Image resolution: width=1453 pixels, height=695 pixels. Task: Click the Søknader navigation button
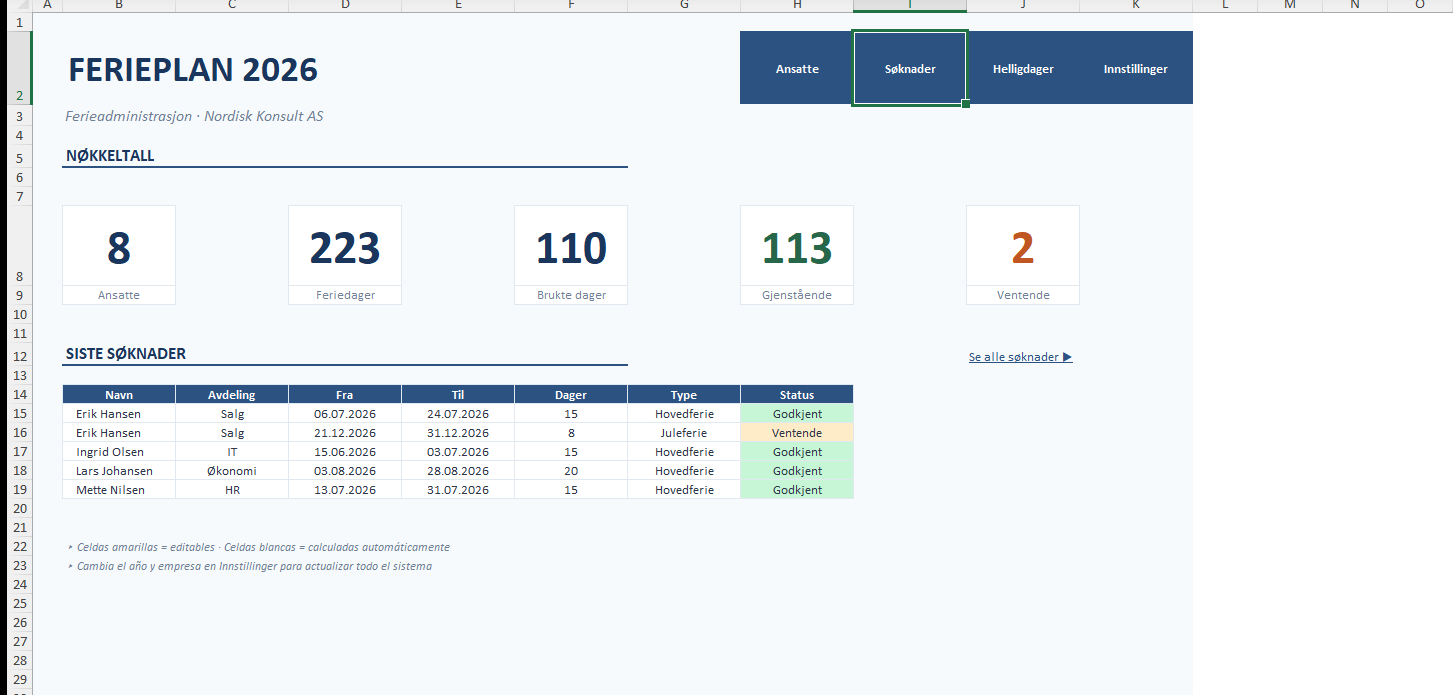tap(910, 69)
